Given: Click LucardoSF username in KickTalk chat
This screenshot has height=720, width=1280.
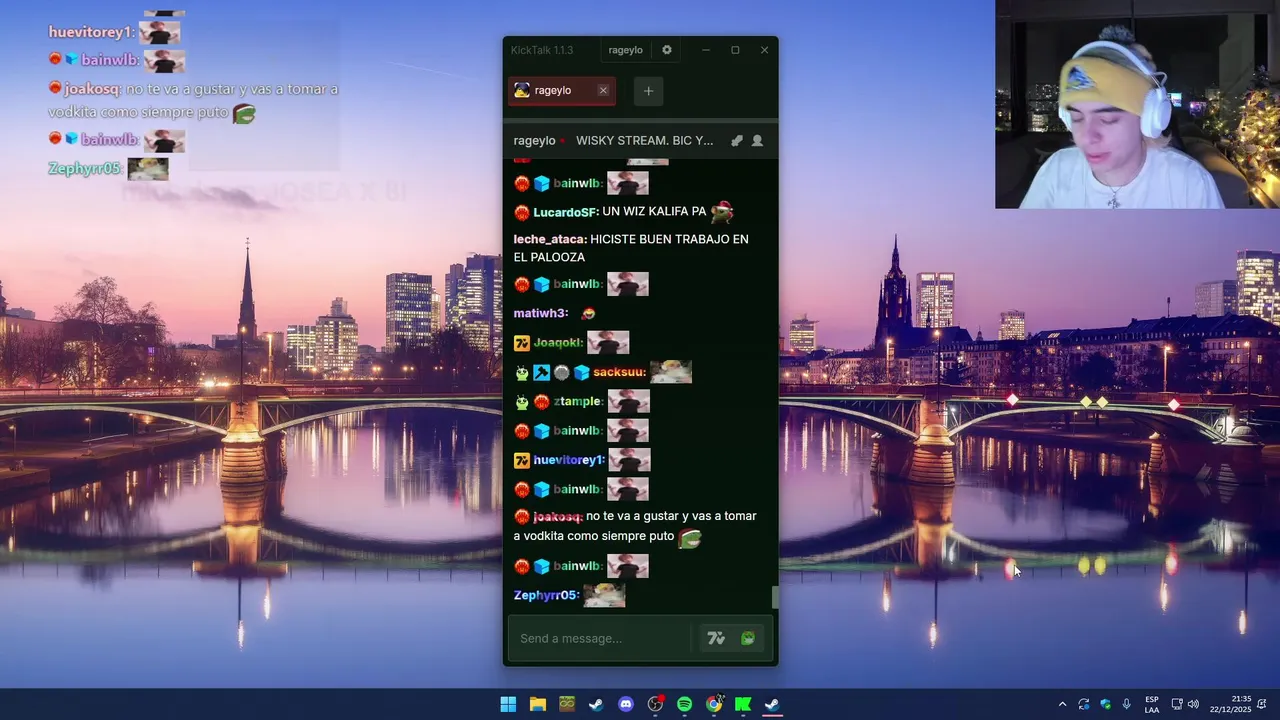Looking at the screenshot, I should pyautogui.click(x=566, y=212).
